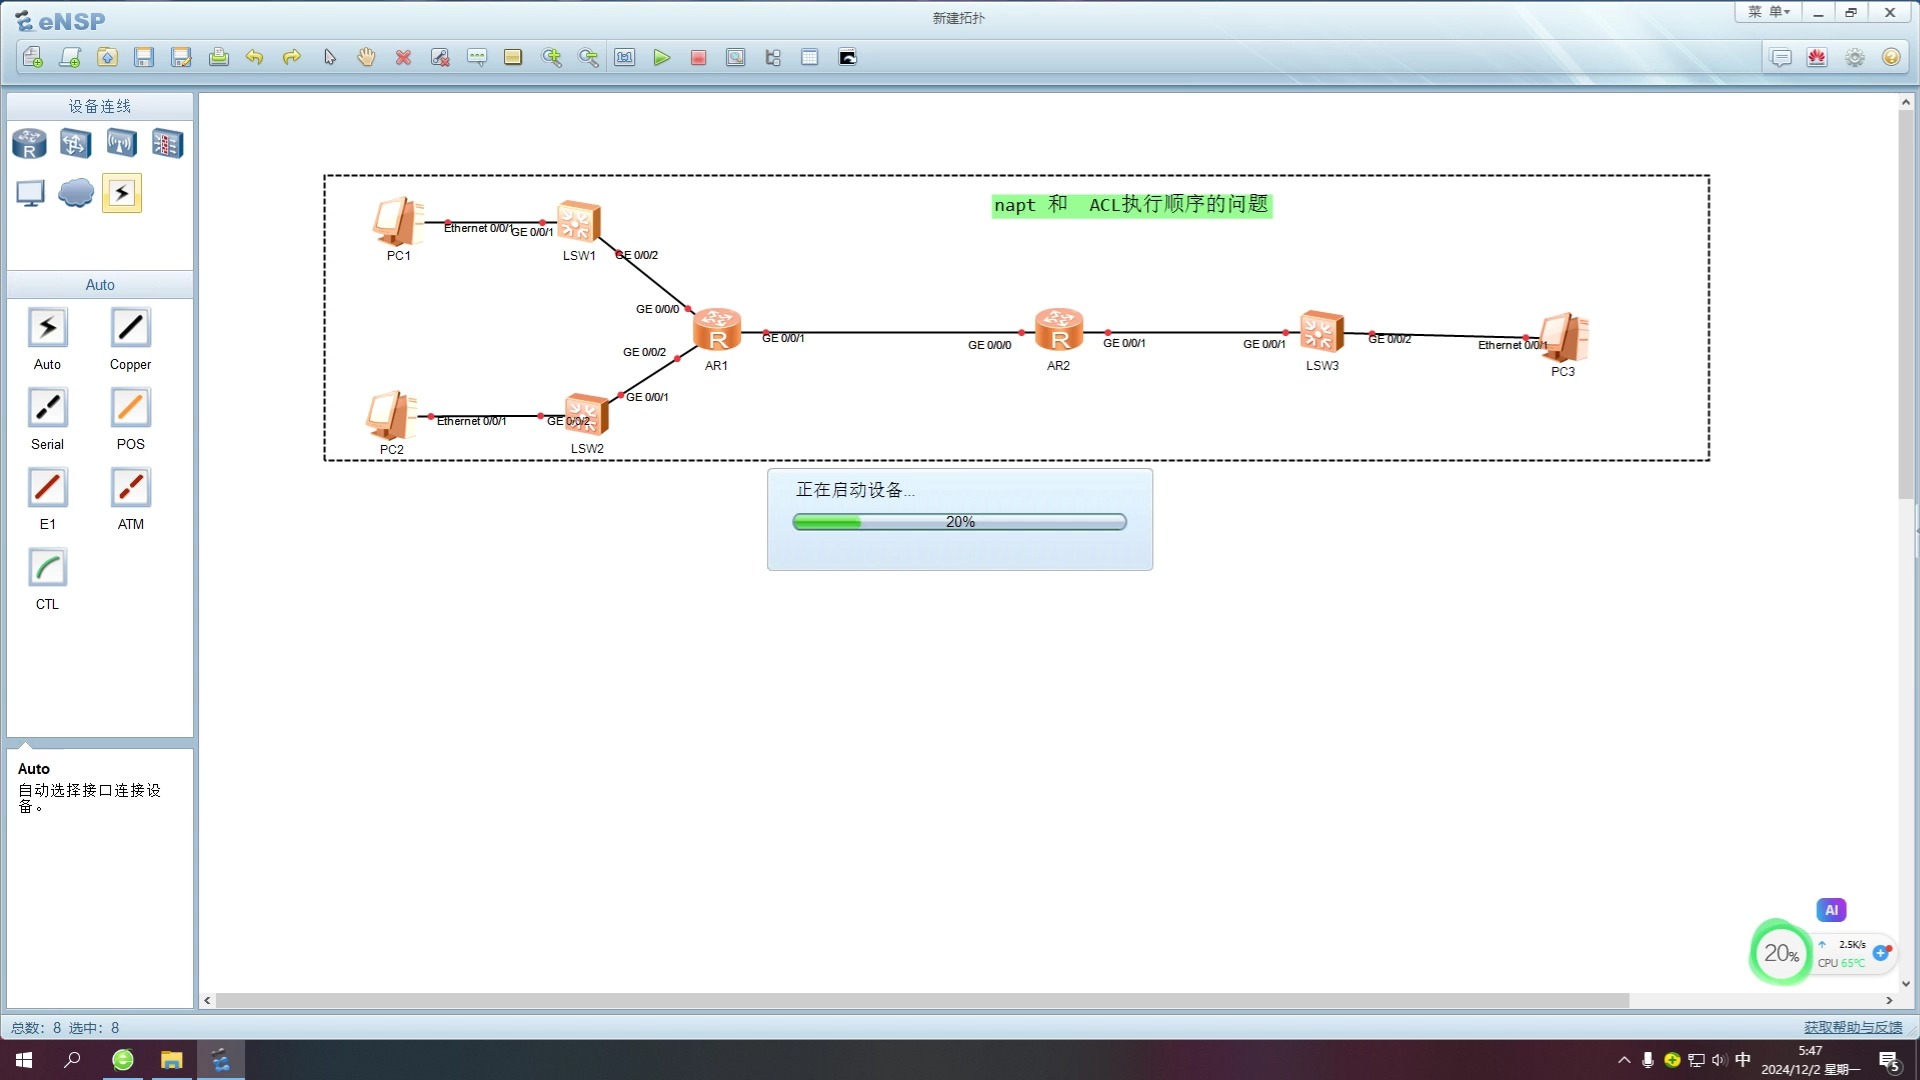Open Windows taskbar search
1920x1080 pixels.
[72, 1060]
